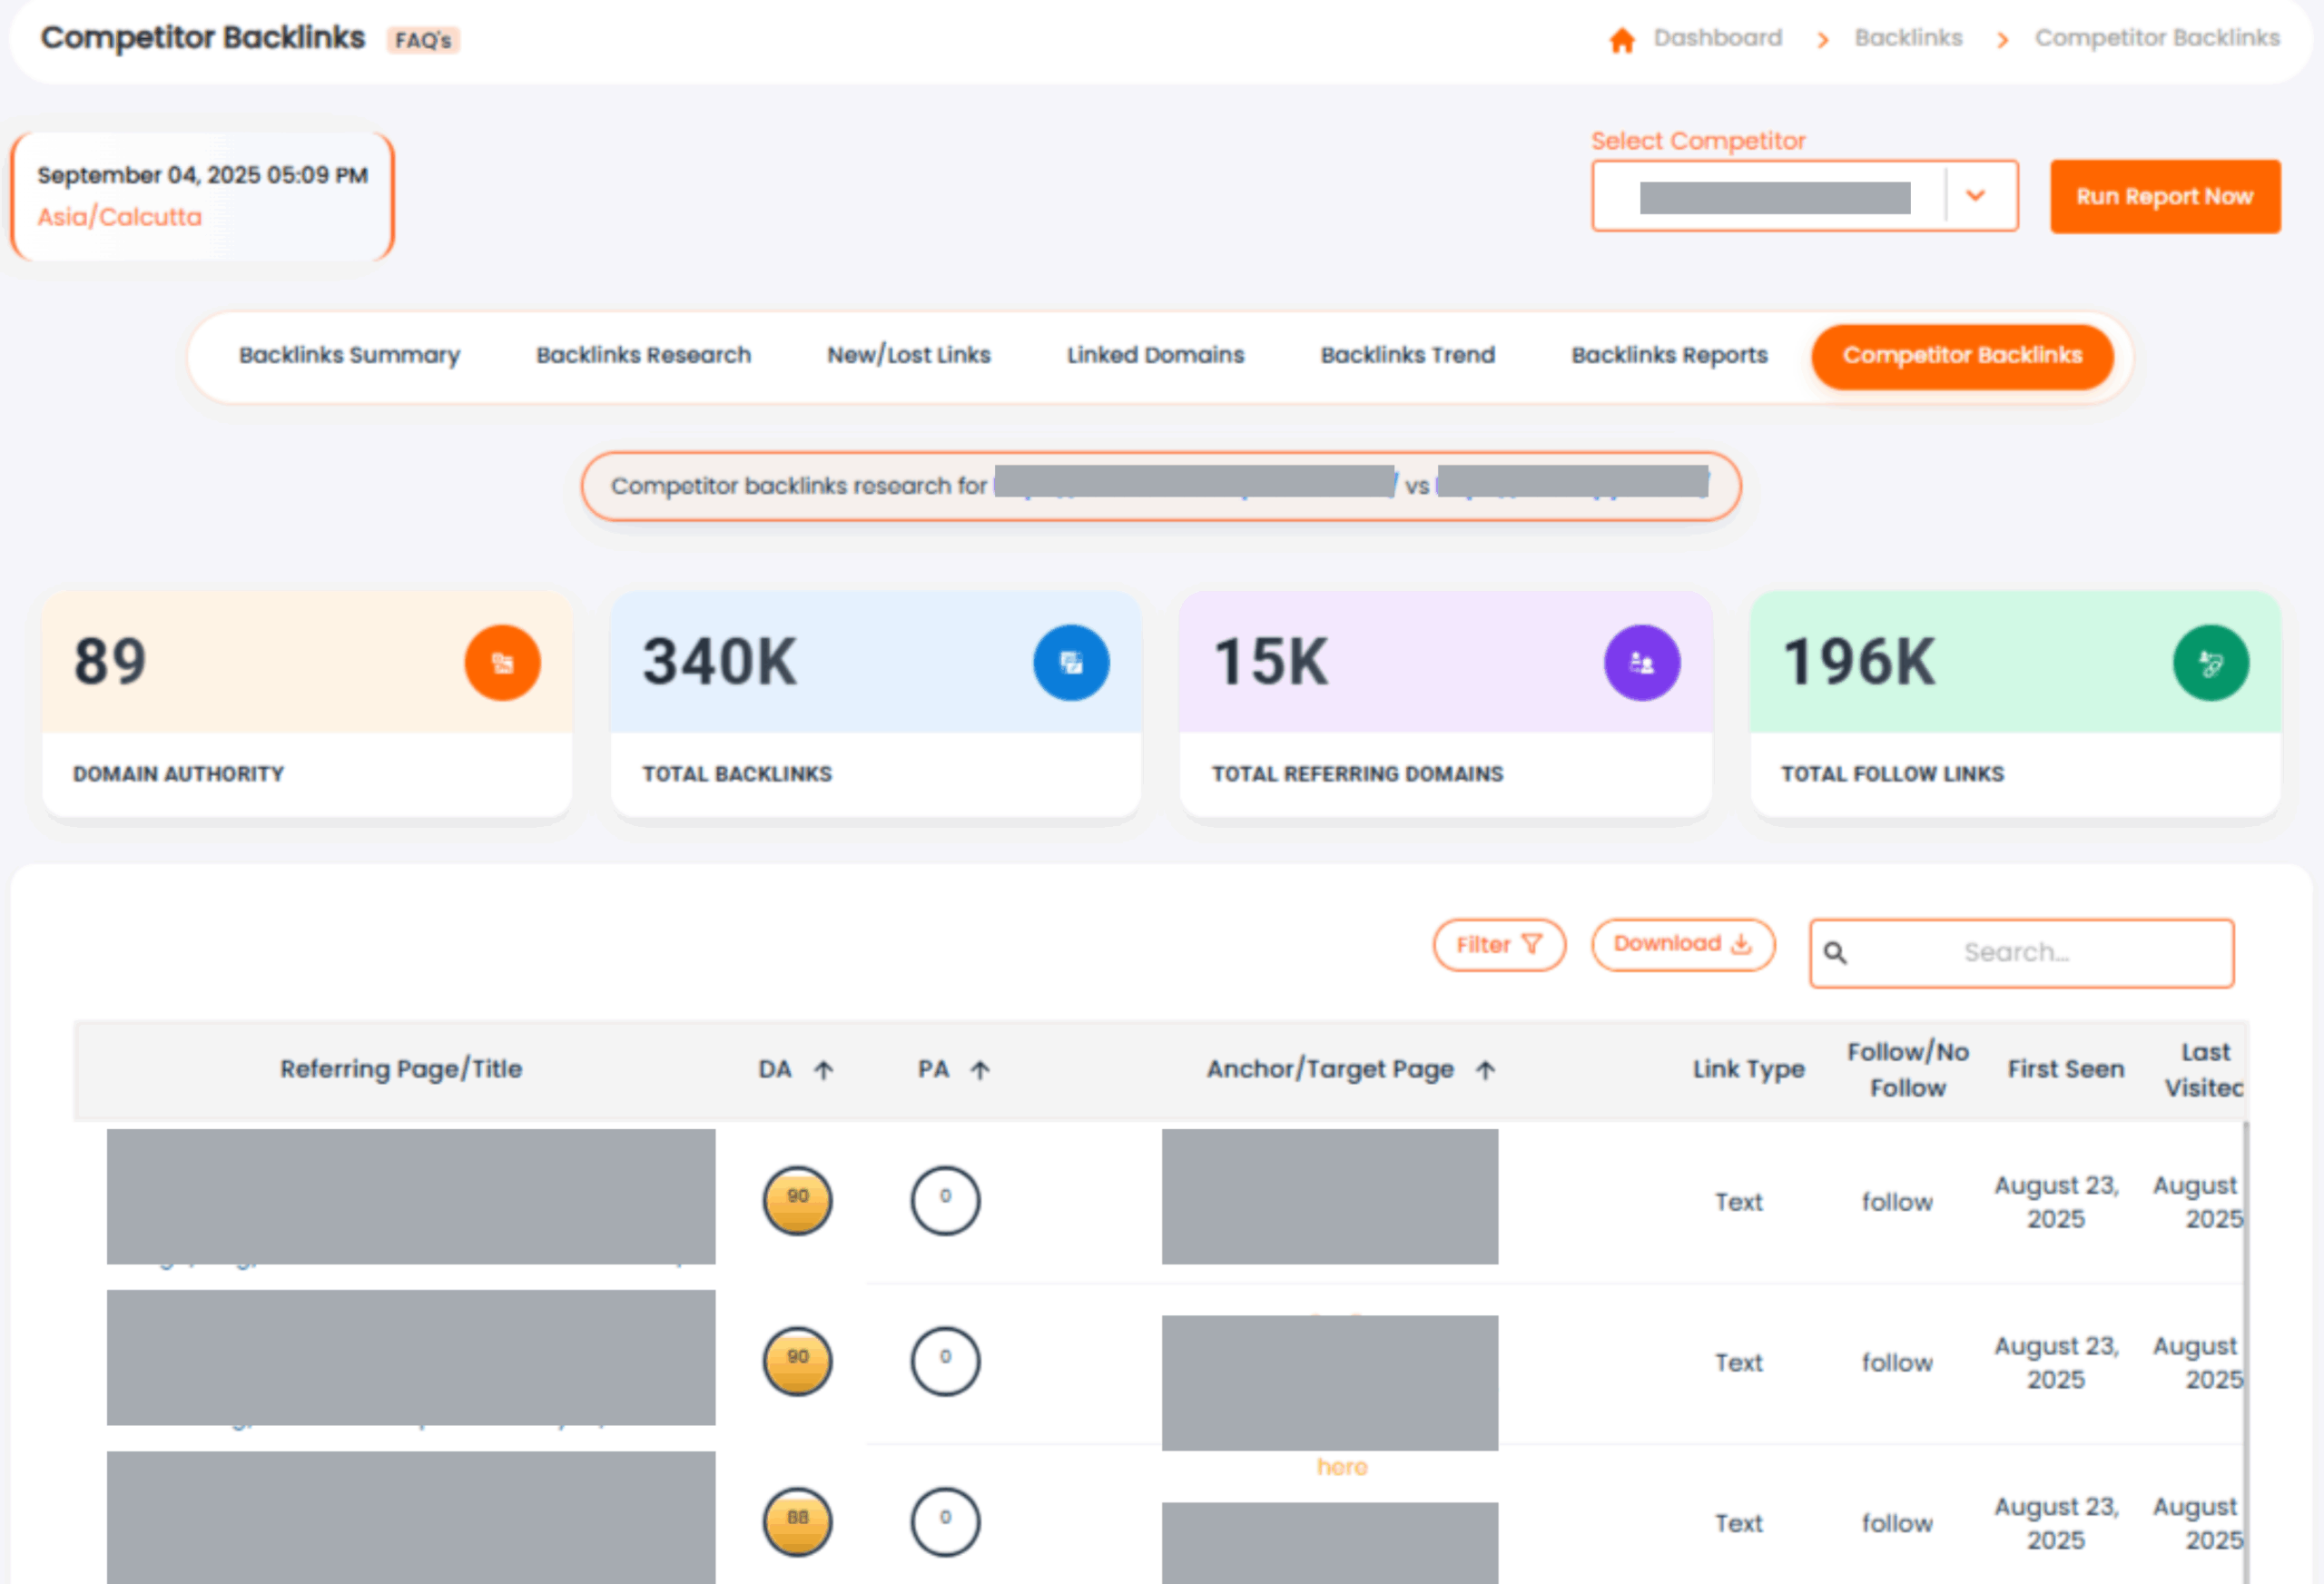The height and width of the screenshot is (1584, 2324).
Task: Click the Download button
Action: coord(1682,945)
